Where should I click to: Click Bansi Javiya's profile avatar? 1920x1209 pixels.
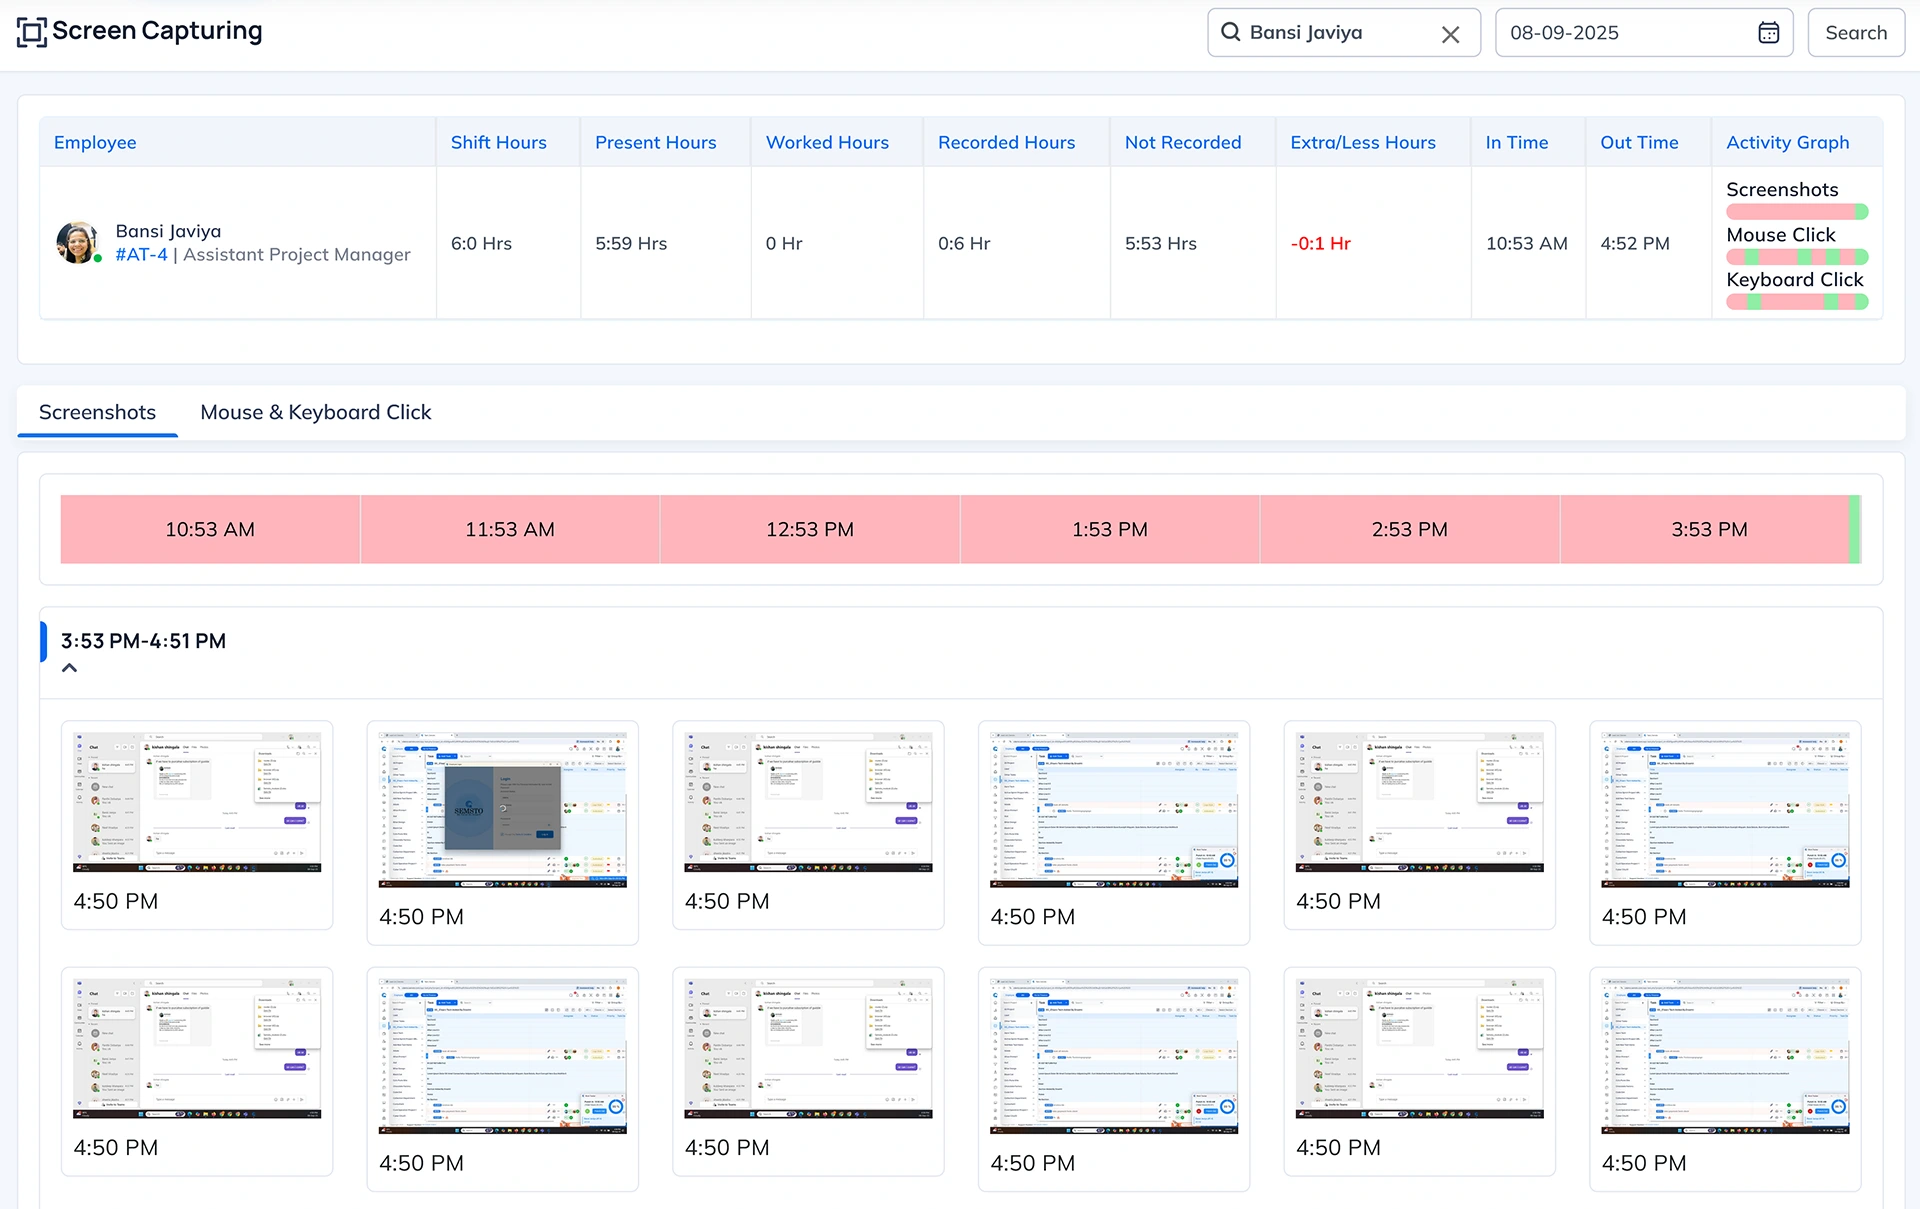tap(78, 243)
